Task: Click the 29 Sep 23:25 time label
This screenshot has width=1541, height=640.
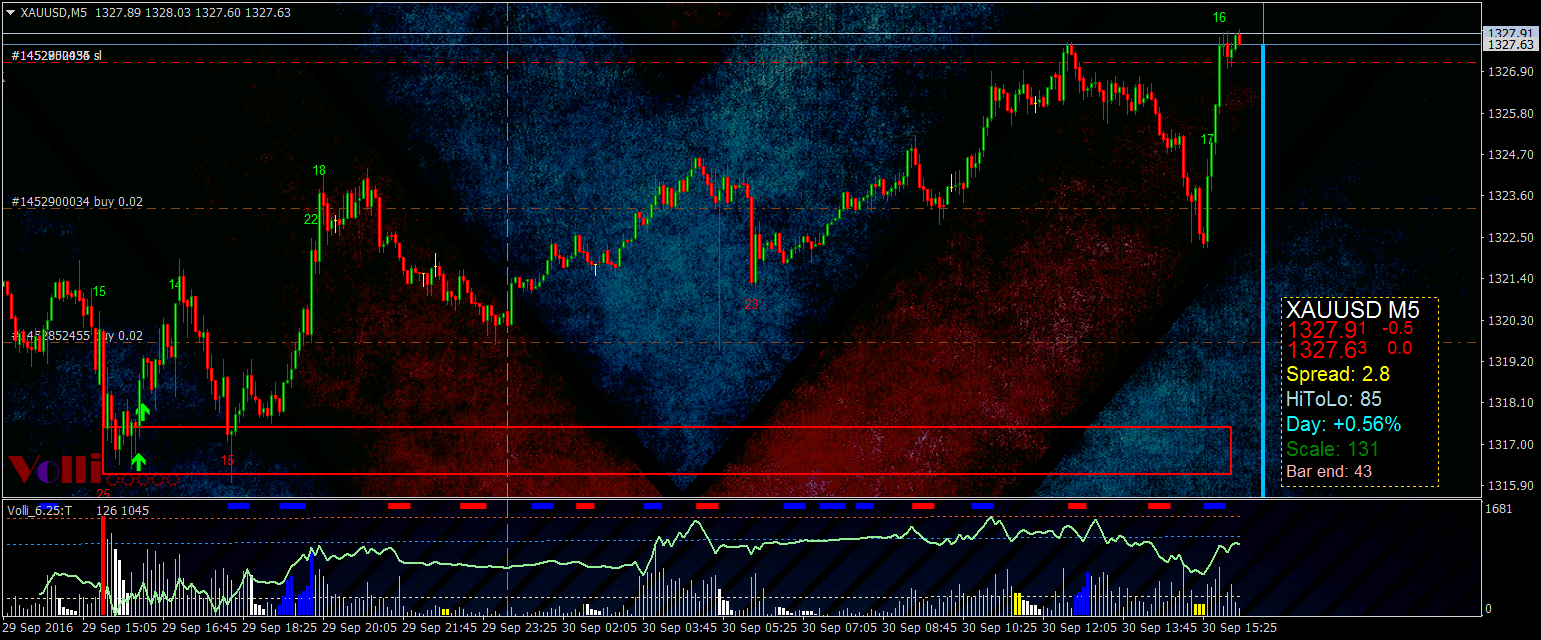Action: 521,628
